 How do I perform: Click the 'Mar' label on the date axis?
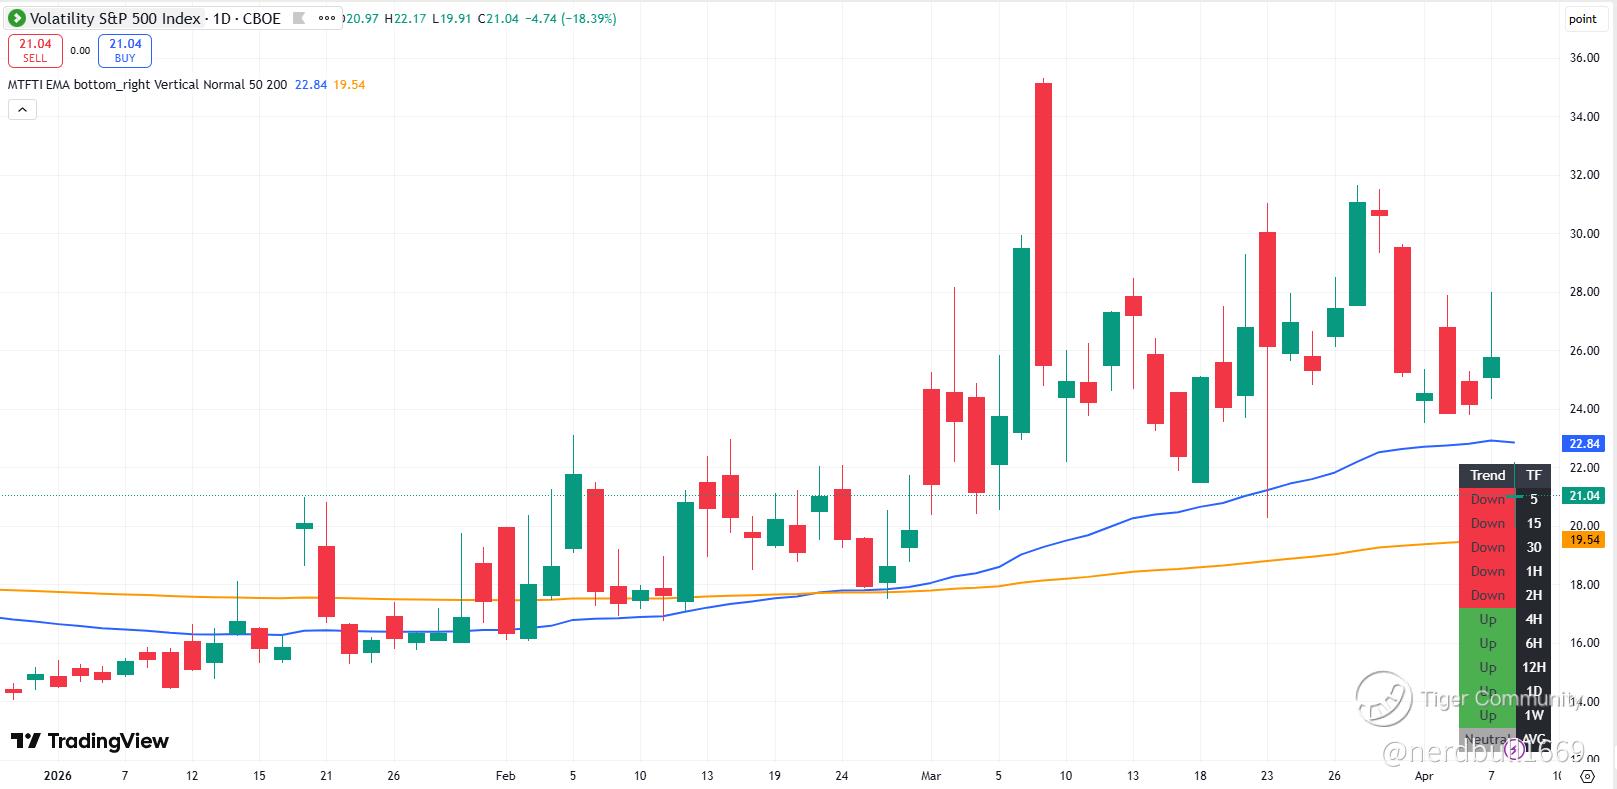tap(931, 775)
